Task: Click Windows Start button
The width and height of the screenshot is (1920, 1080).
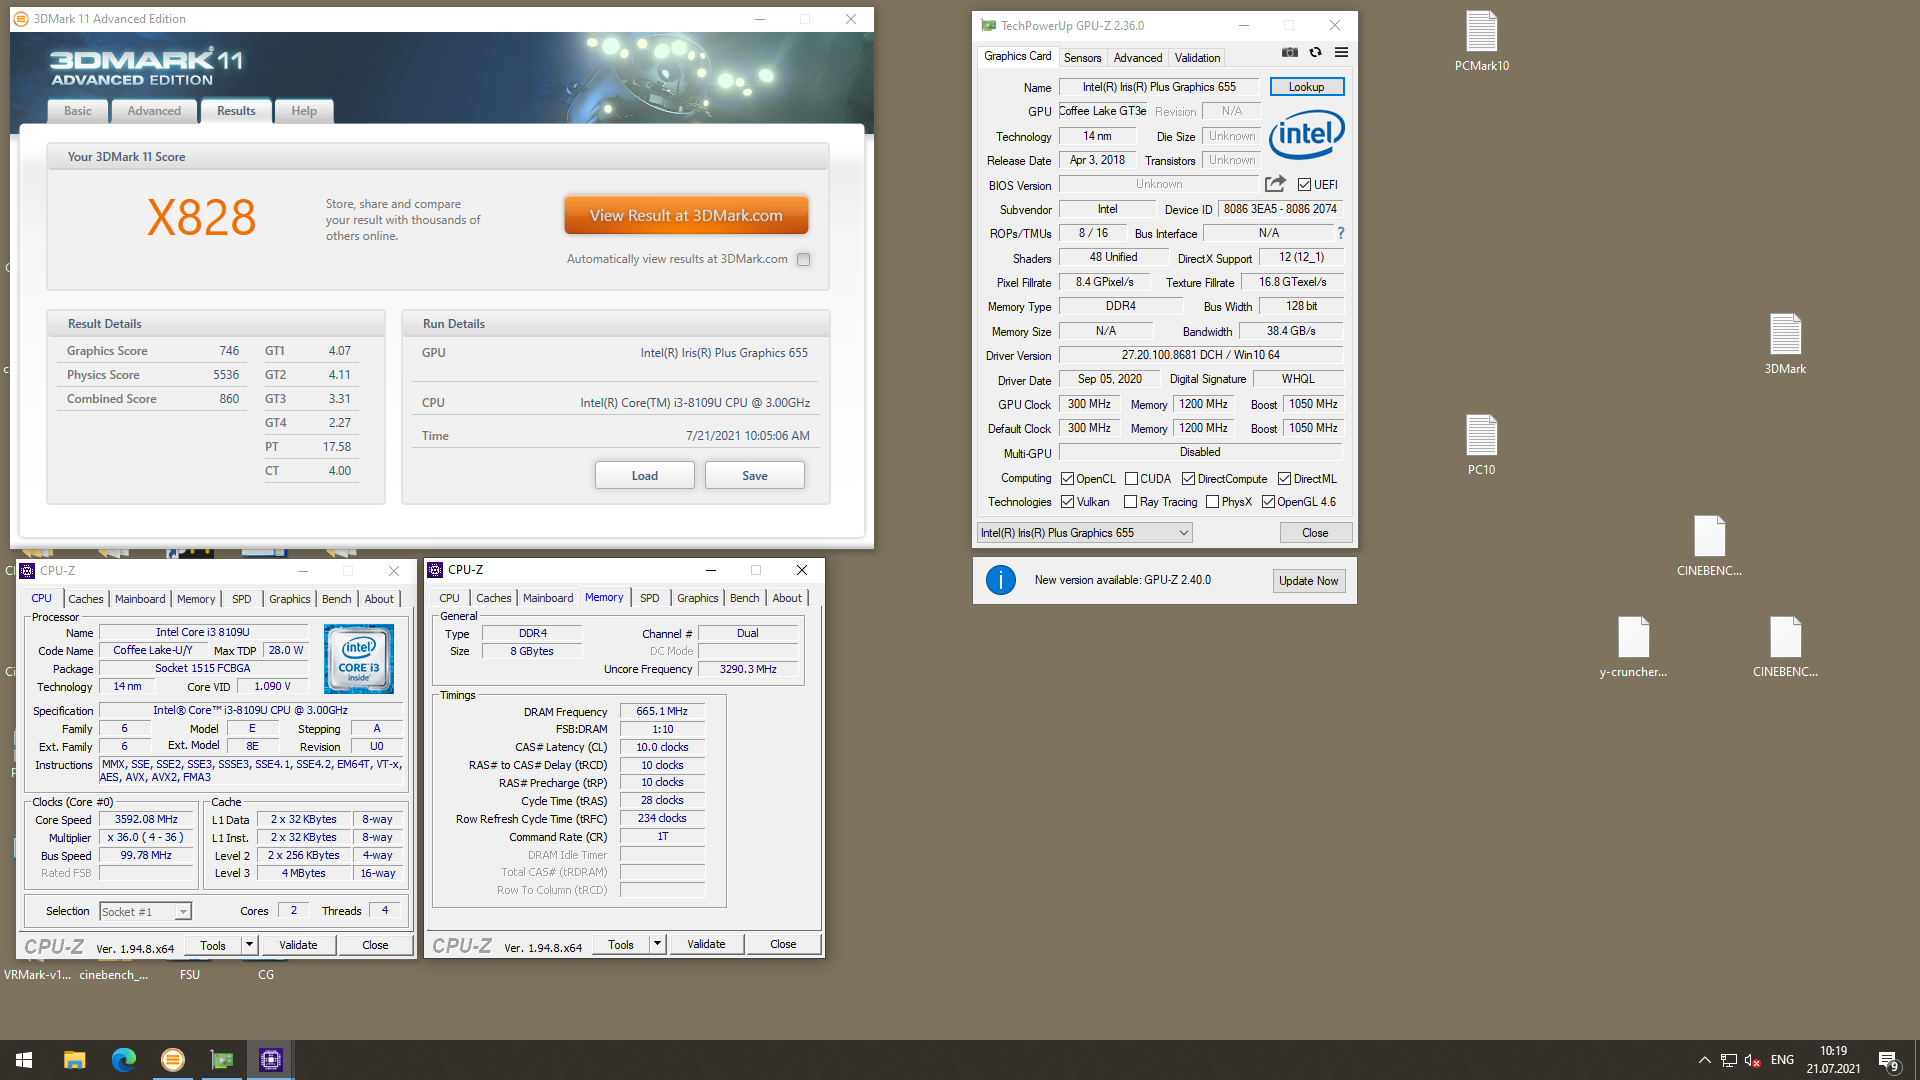Action: (x=24, y=1060)
